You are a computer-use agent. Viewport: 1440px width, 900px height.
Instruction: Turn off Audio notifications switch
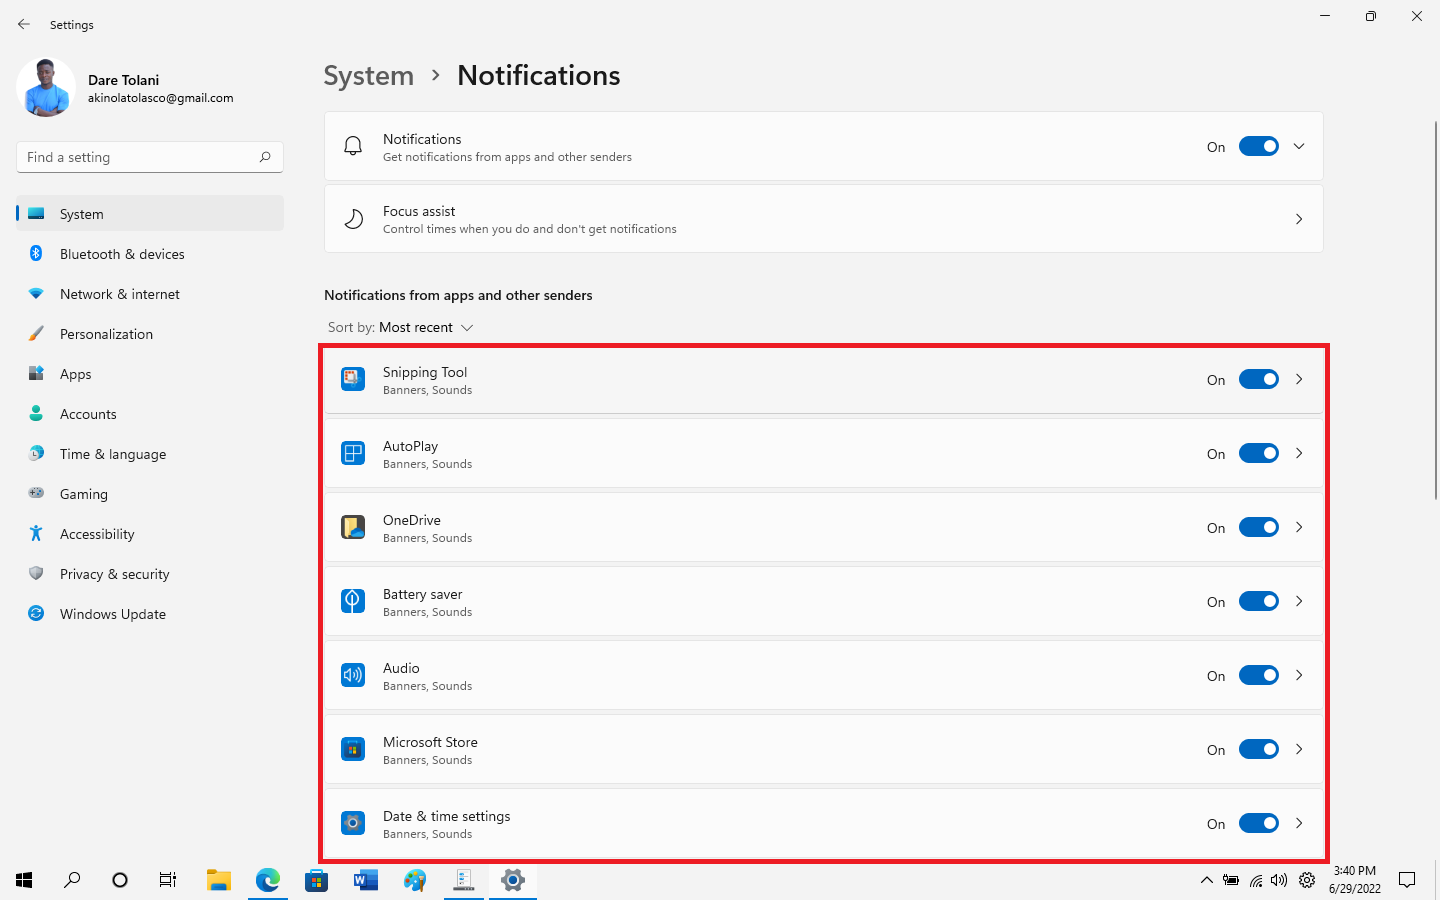tap(1259, 675)
